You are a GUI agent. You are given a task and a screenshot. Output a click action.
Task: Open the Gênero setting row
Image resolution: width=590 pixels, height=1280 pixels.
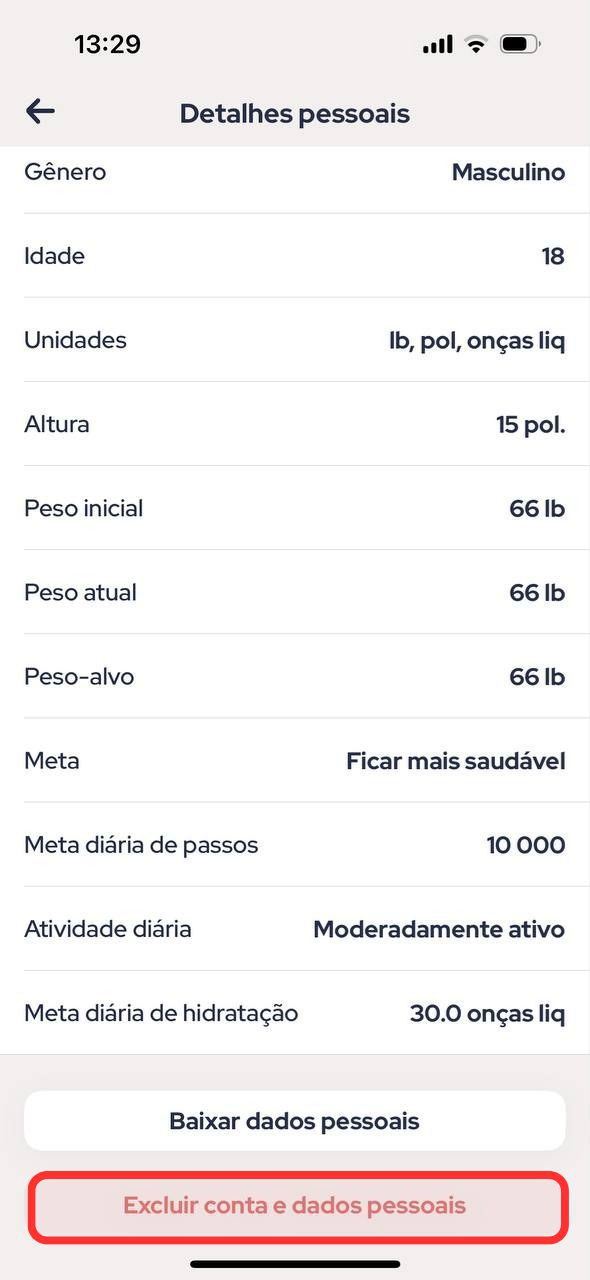click(295, 172)
